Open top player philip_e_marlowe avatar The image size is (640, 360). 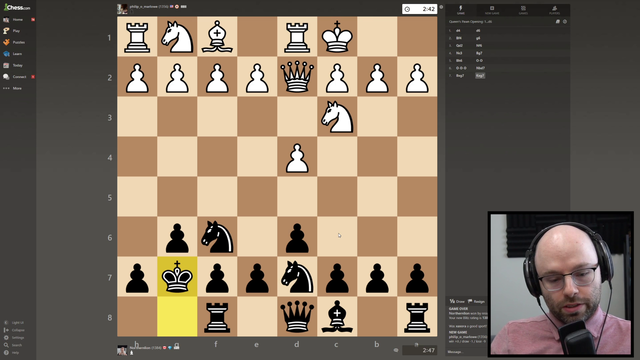pos(122,9)
